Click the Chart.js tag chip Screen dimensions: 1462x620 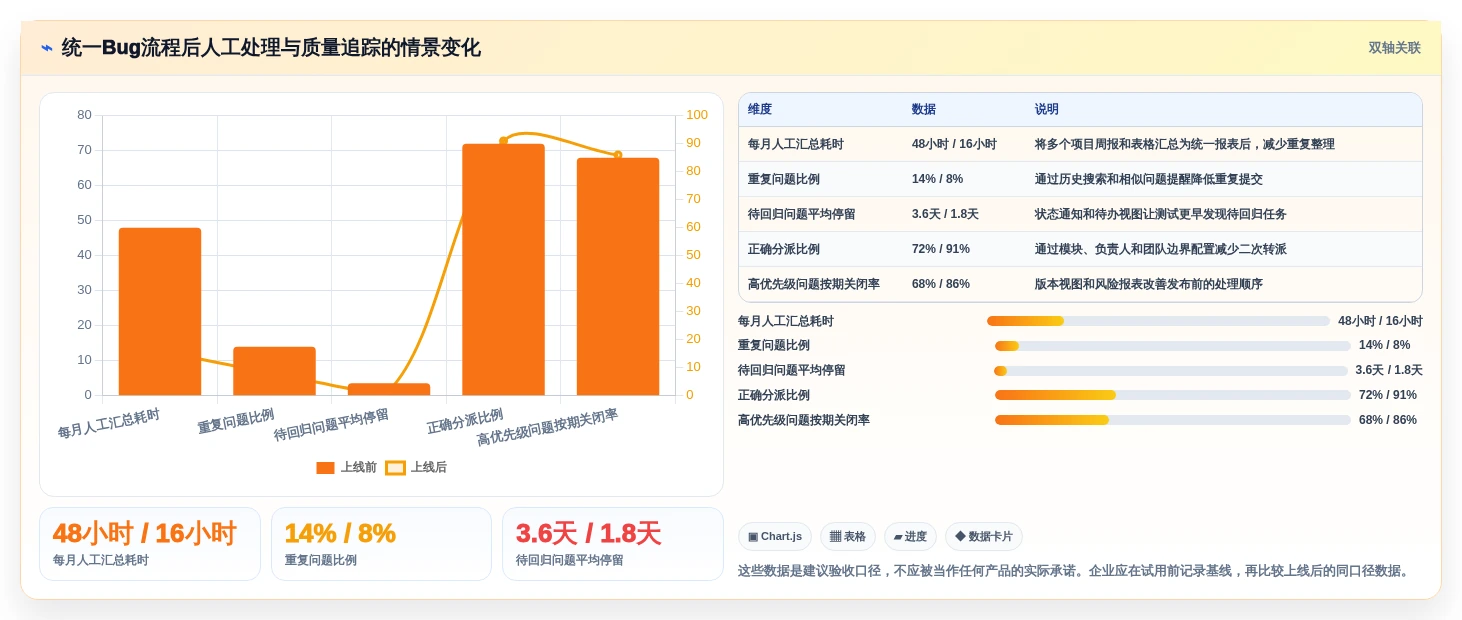(775, 536)
